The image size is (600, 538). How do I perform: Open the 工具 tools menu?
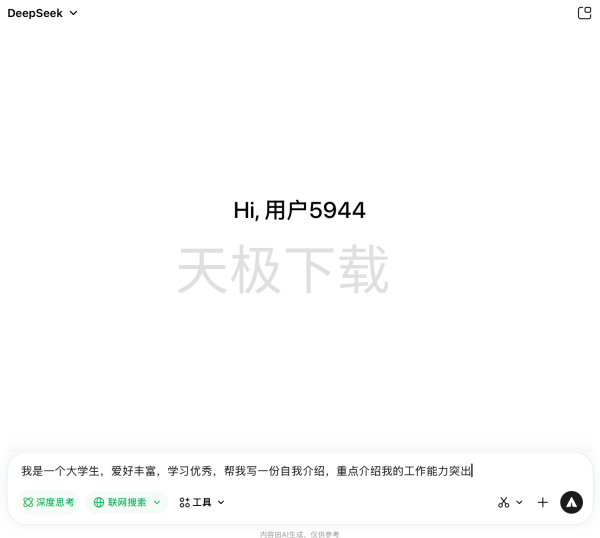(202, 502)
